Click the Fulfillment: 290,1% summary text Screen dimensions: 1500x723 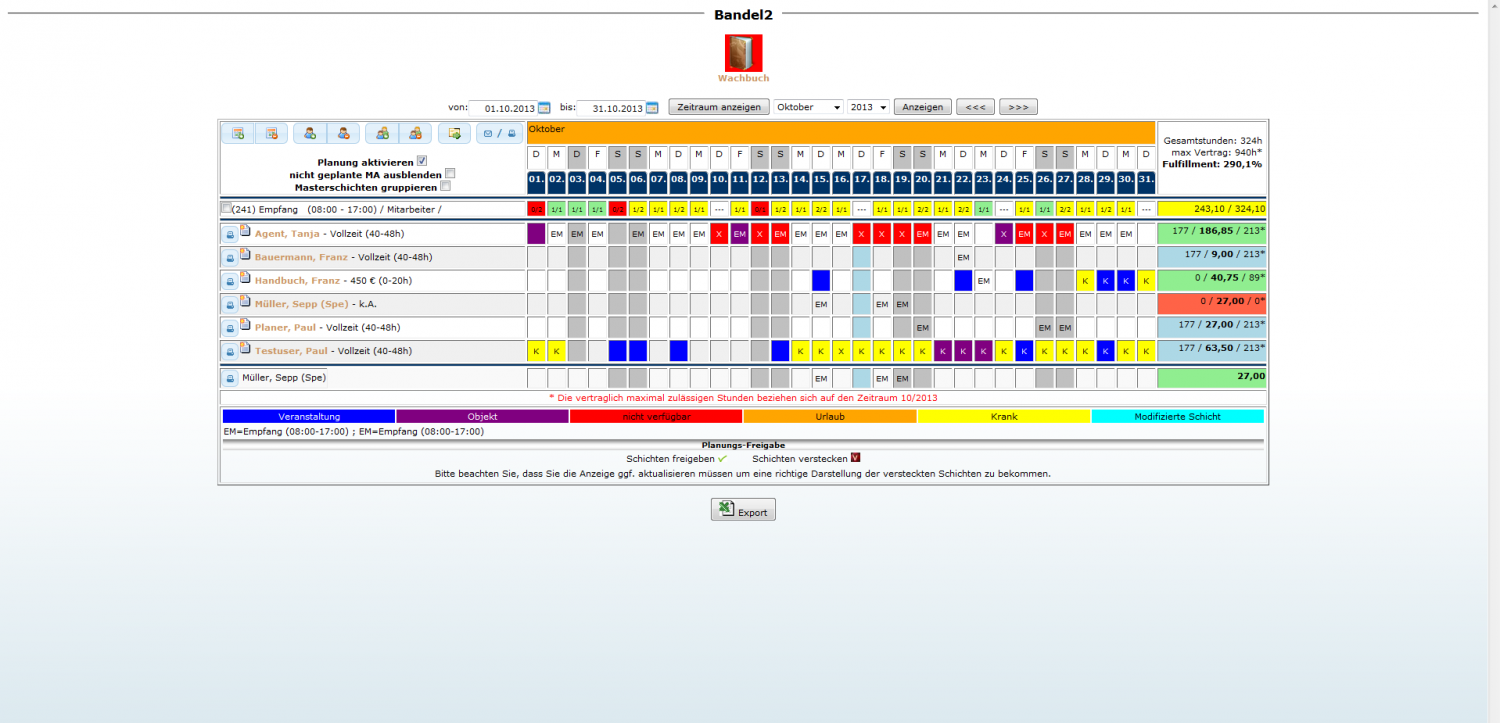1212,164
